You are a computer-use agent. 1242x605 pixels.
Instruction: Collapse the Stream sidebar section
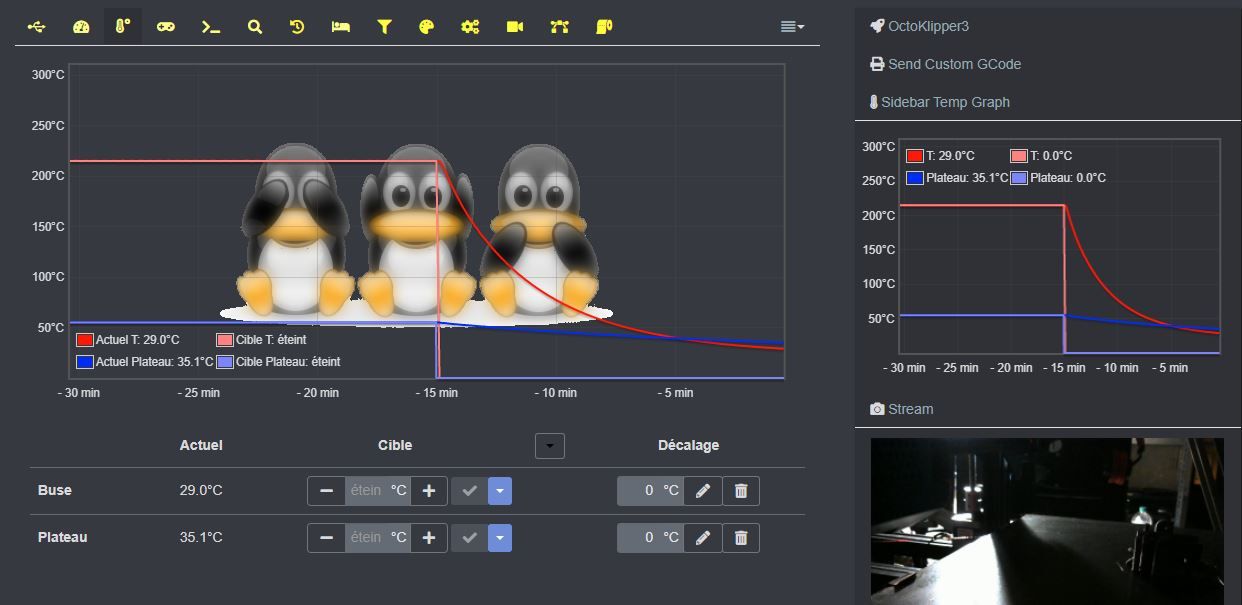pyautogui.click(x=910, y=409)
